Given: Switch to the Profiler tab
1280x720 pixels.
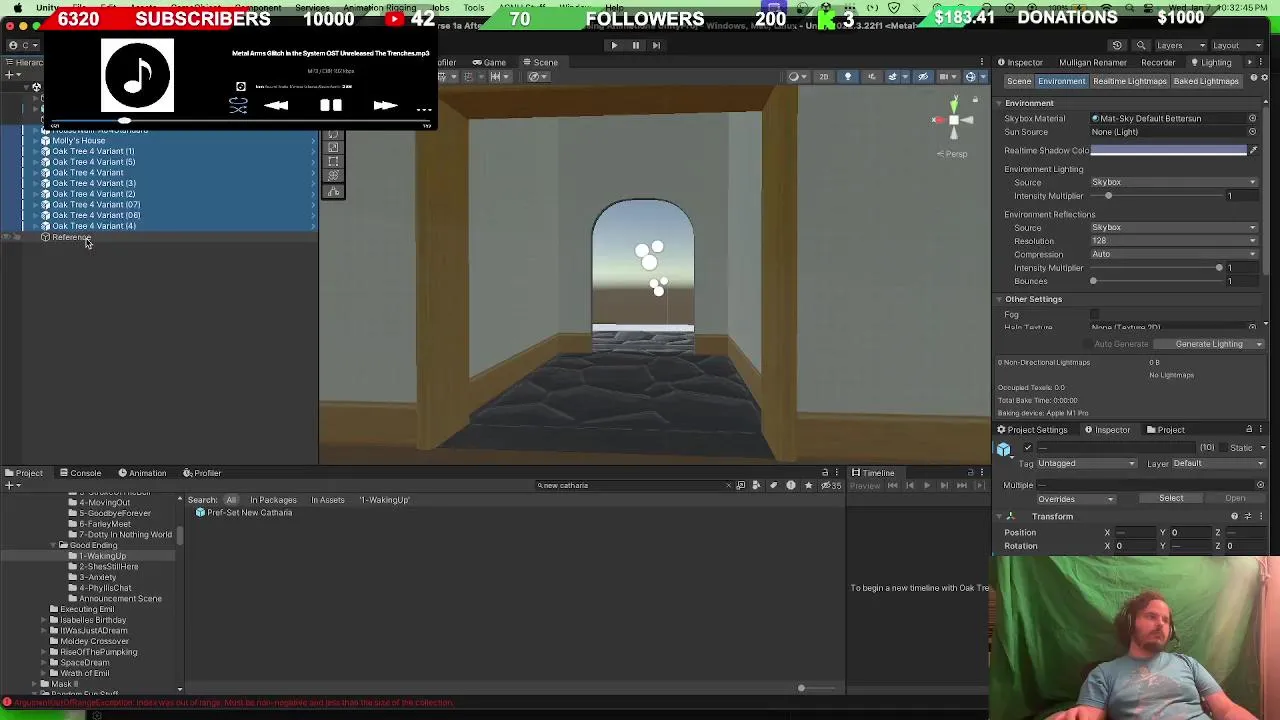Looking at the screenshot, I should click(202, 473).
